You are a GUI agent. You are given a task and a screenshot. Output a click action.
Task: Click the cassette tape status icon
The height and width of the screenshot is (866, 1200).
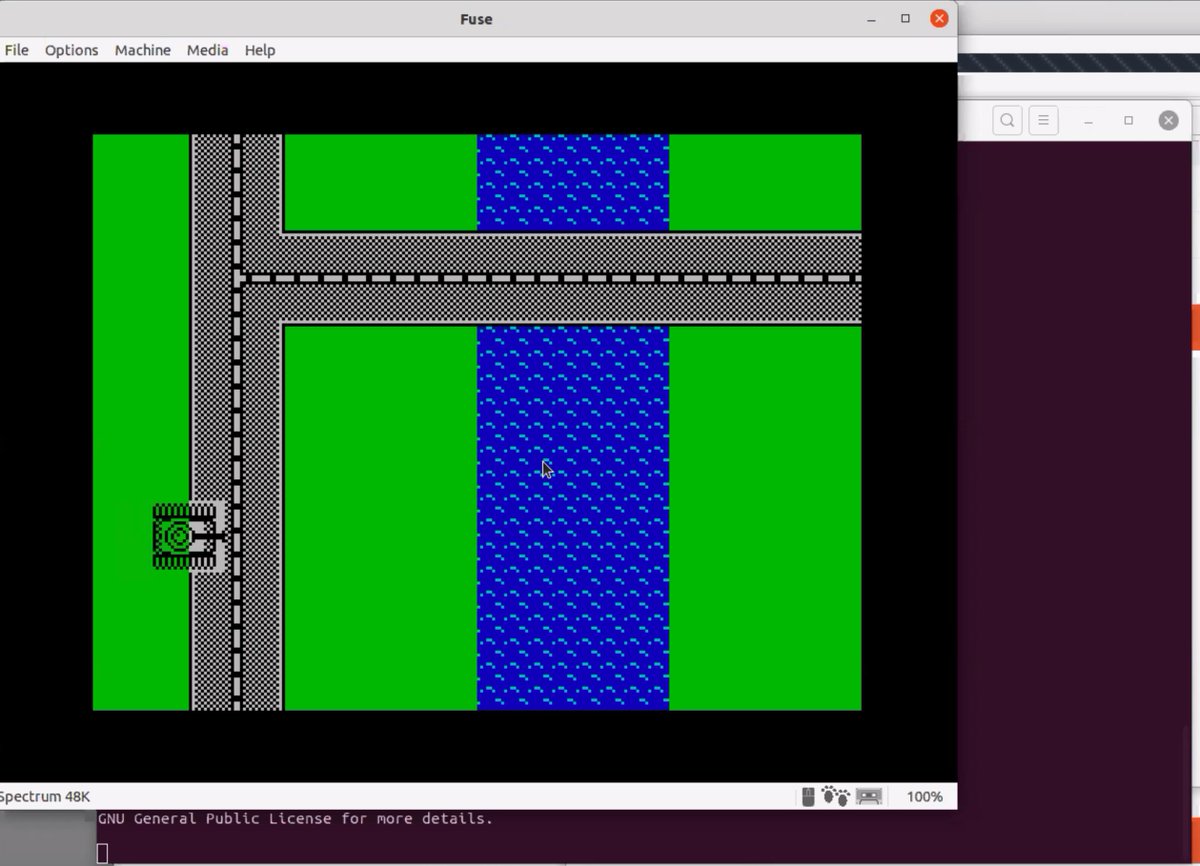pyautogui.click(x=869, y=796)
